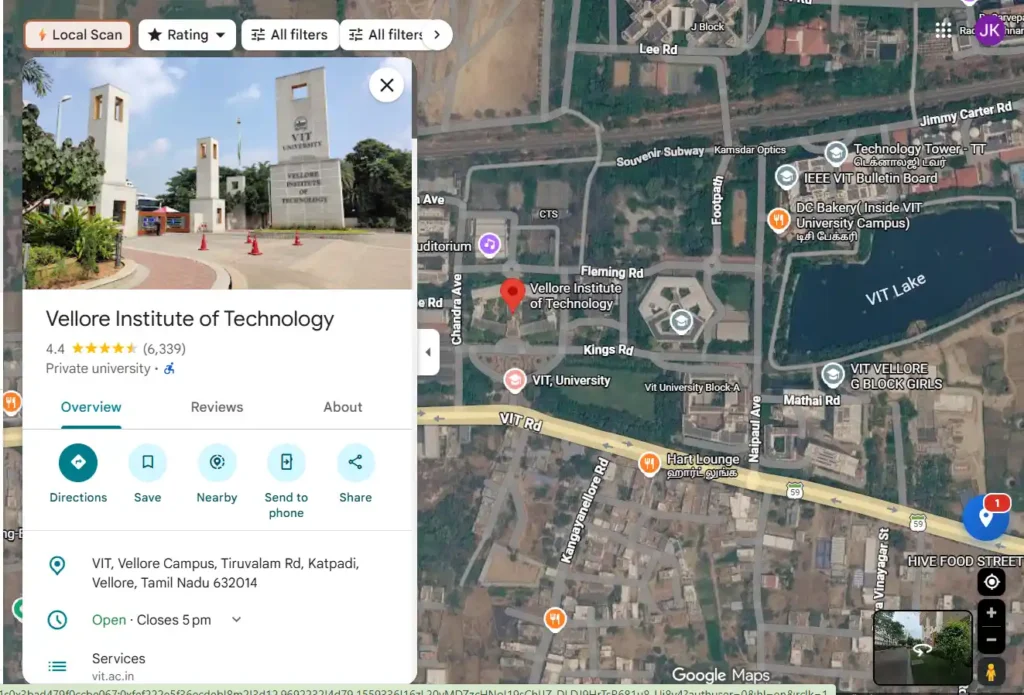Select the Overview tab
The width and height of the screenshot is (1024, 695).
pyautogui.click(x=91, y=407)
